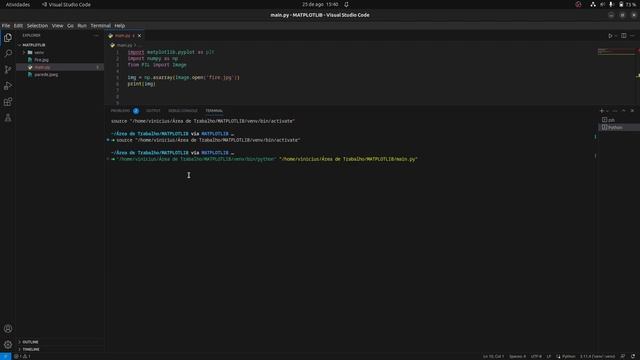Run the Python file with play button
Screen dimensions: 640x360
click(610, 36)
